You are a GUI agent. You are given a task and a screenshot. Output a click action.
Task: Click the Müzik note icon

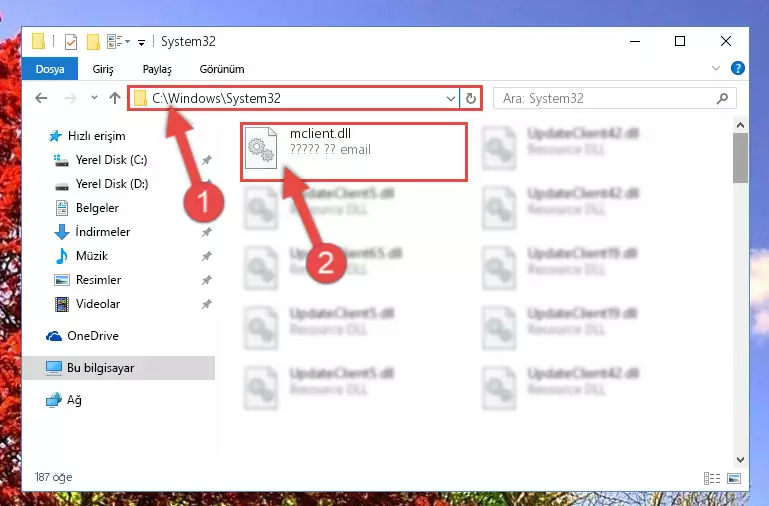click(x=62, y=256)
